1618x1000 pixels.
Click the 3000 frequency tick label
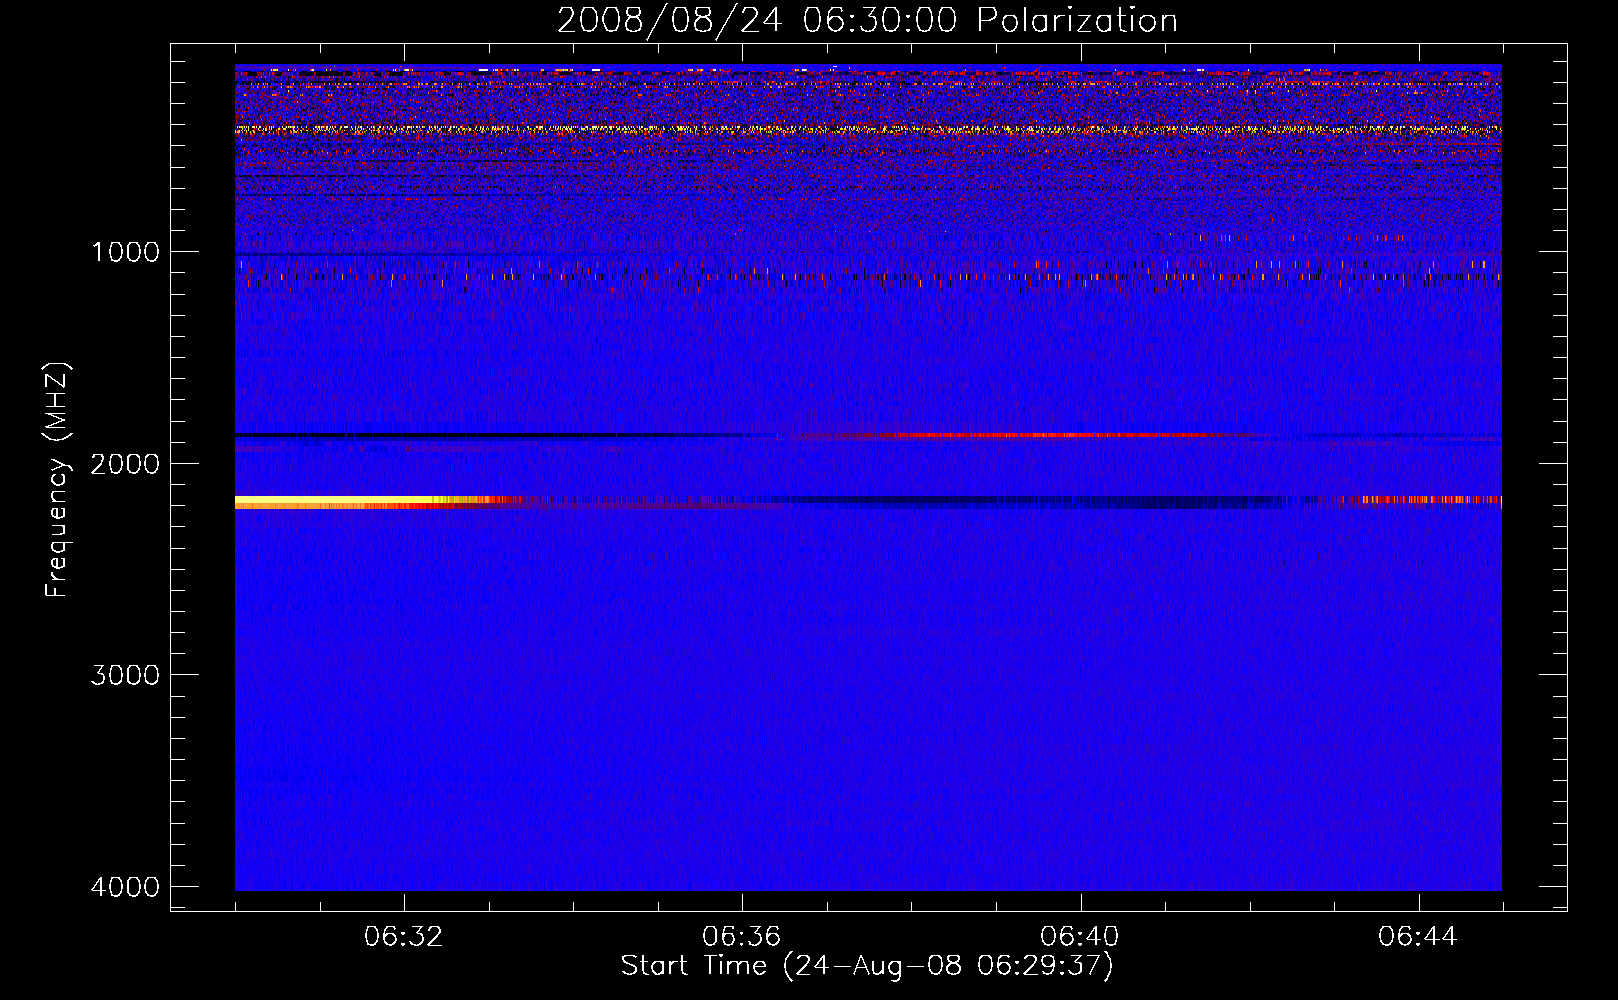[125, 675]
